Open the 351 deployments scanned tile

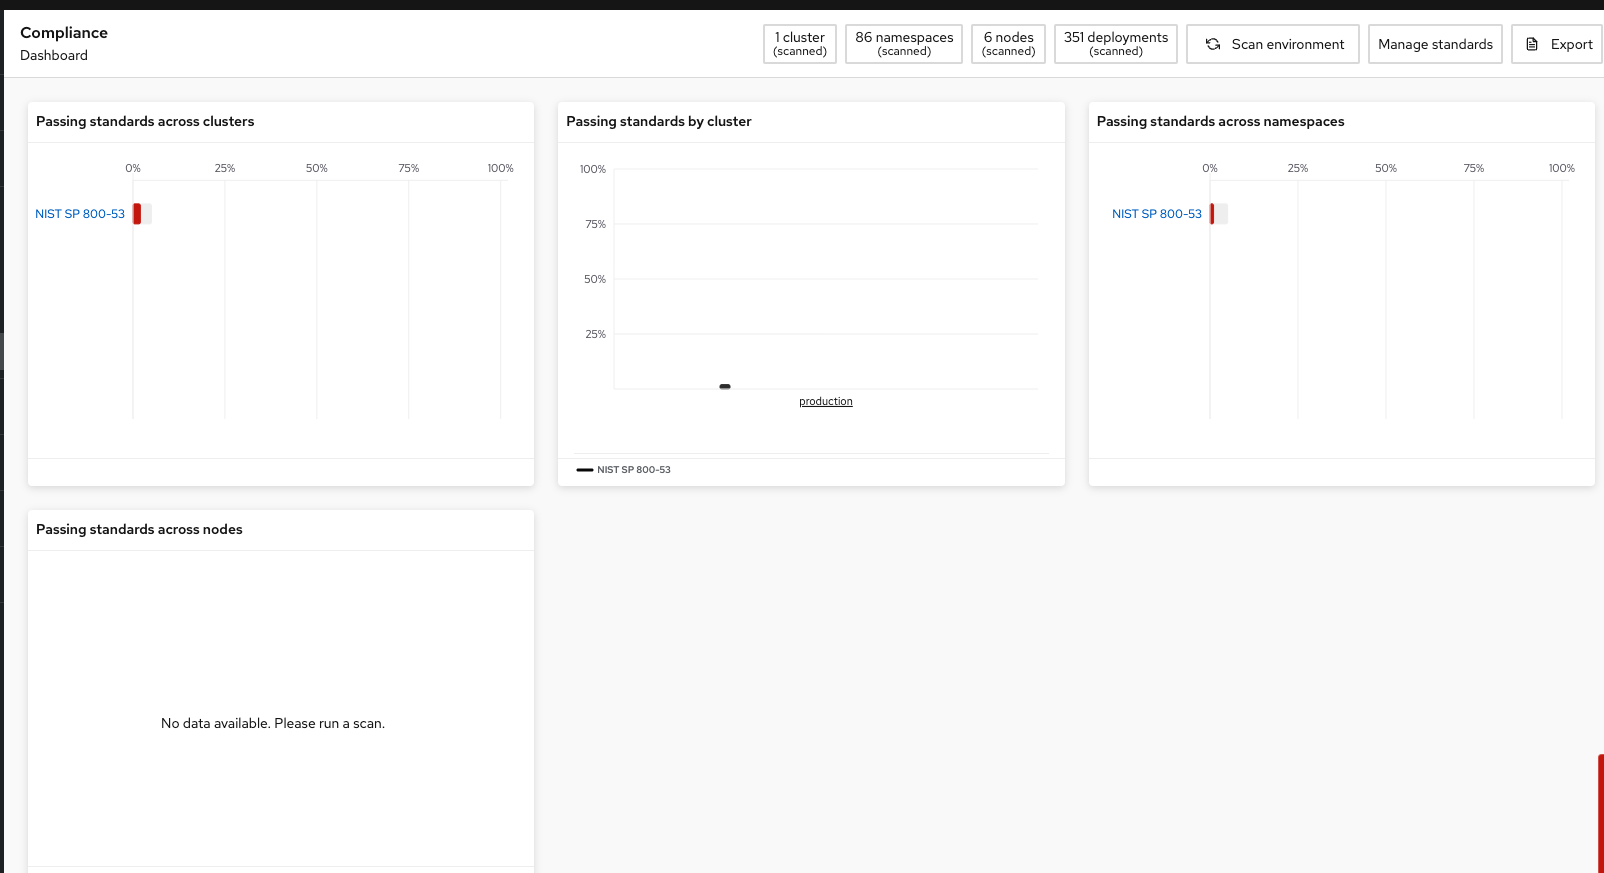tap(1116, 44)
